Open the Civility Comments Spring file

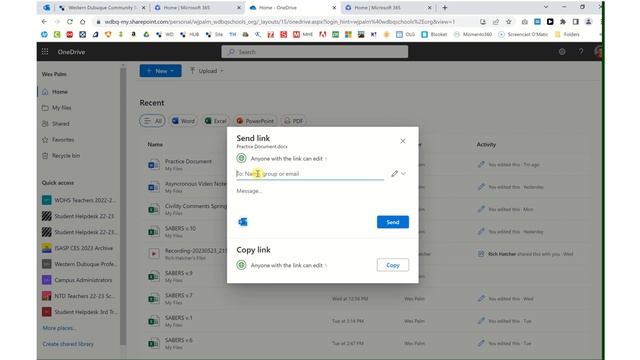(x=196, y=206)
